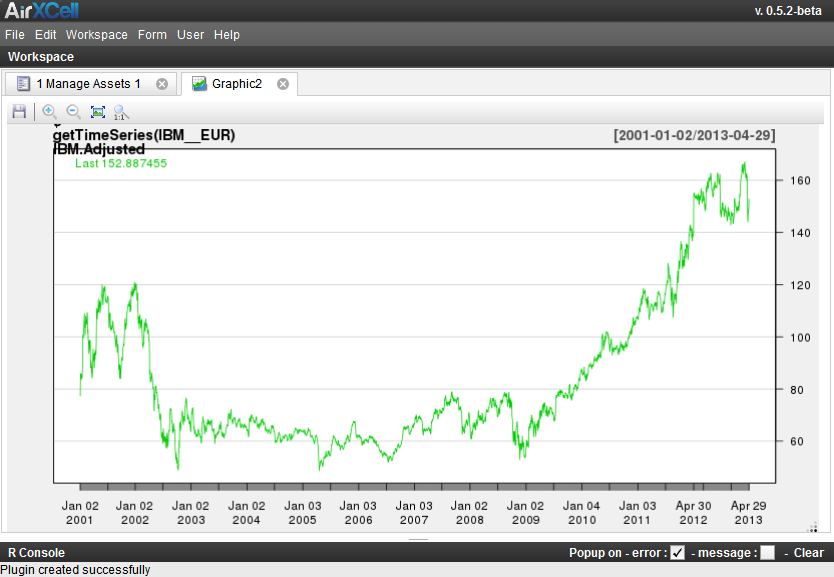834x577 pixels.
Task: Clear the R Console output
Action: point(808,553)
